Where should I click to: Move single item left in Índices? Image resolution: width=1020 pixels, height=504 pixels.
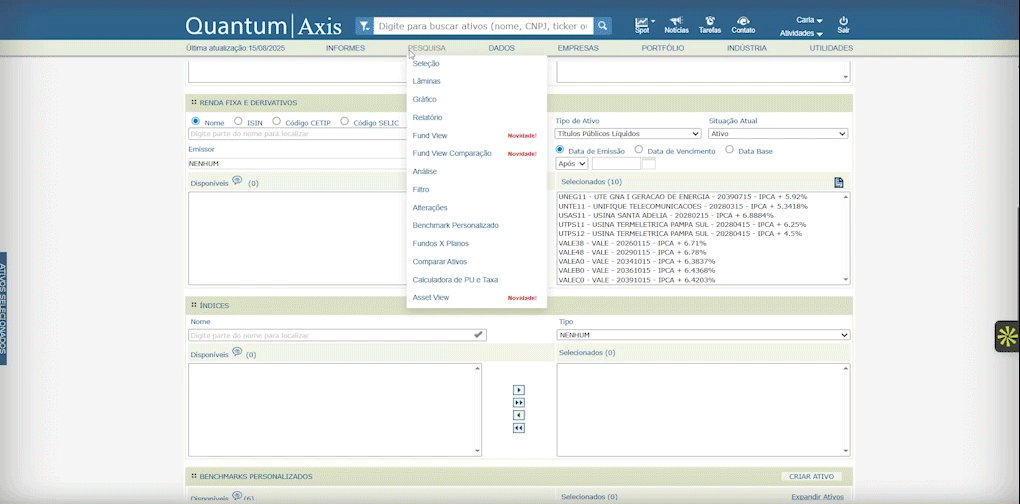click(x=518, y=415)
